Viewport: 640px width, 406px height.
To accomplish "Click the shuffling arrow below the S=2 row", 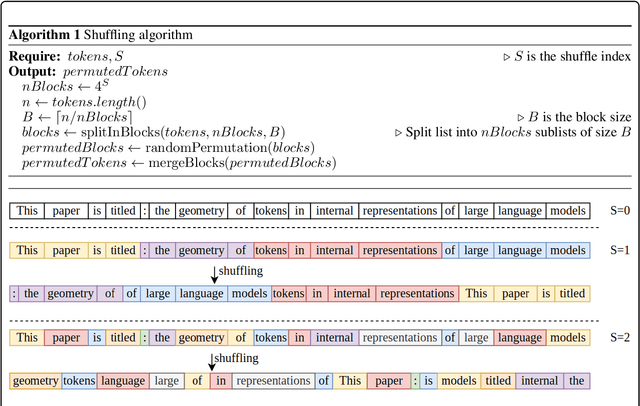I will [214, 360].
